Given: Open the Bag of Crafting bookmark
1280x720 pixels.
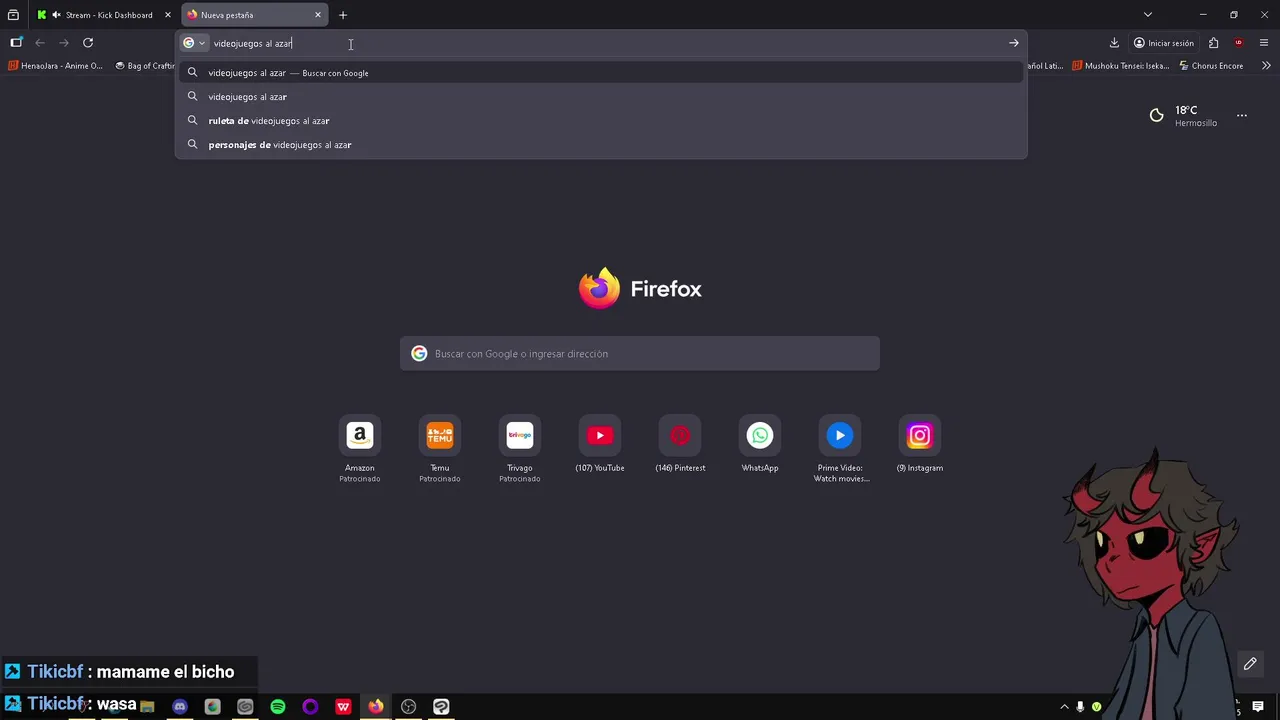Looking at the screenshot, I should pos(145,66).
